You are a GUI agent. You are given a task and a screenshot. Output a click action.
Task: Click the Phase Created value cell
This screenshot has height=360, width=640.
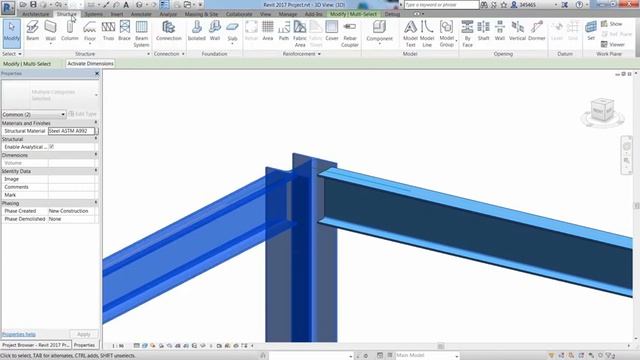coord(72,211)
